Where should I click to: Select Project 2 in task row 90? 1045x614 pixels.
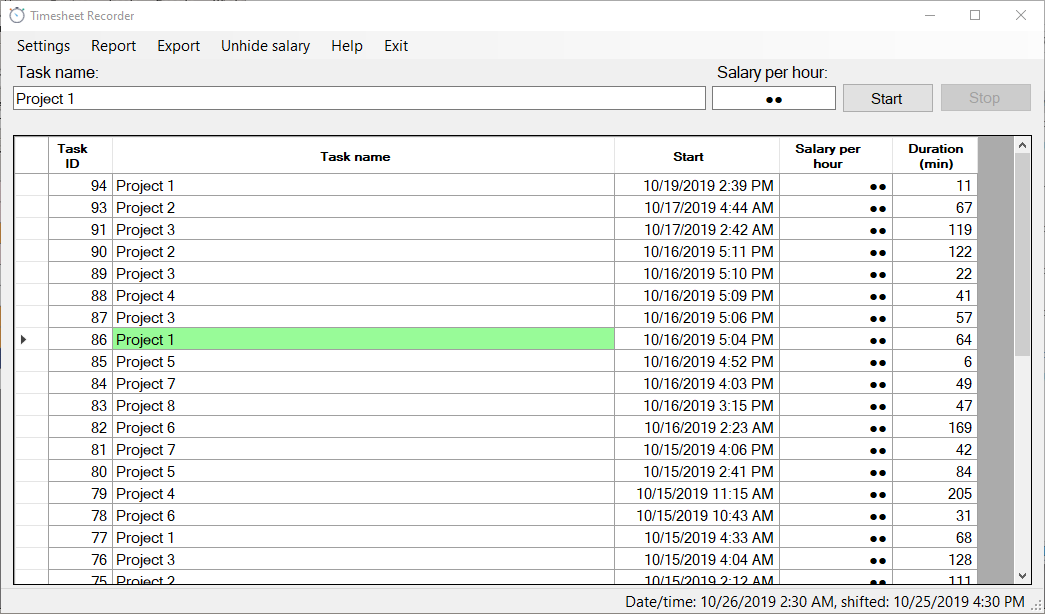point(363,251)
